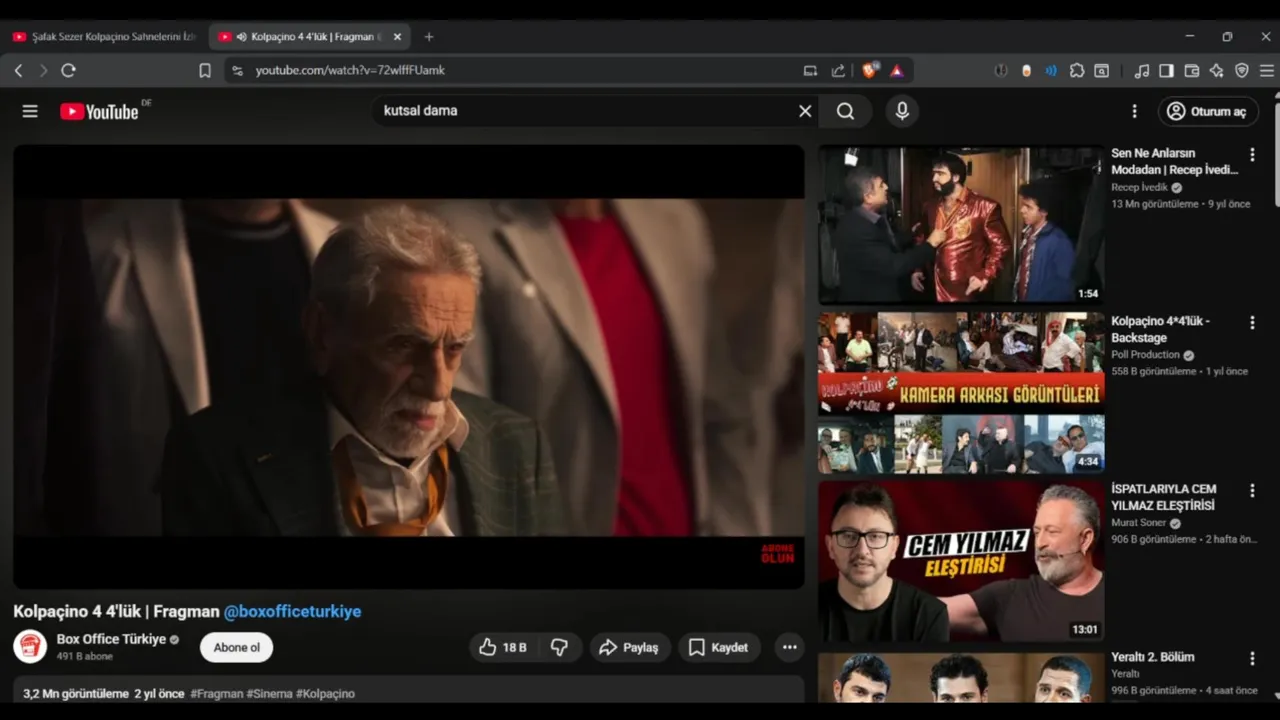Open Brave Shields lion icon
Viewport: 1280px width, 720px height.
(870, 71)
